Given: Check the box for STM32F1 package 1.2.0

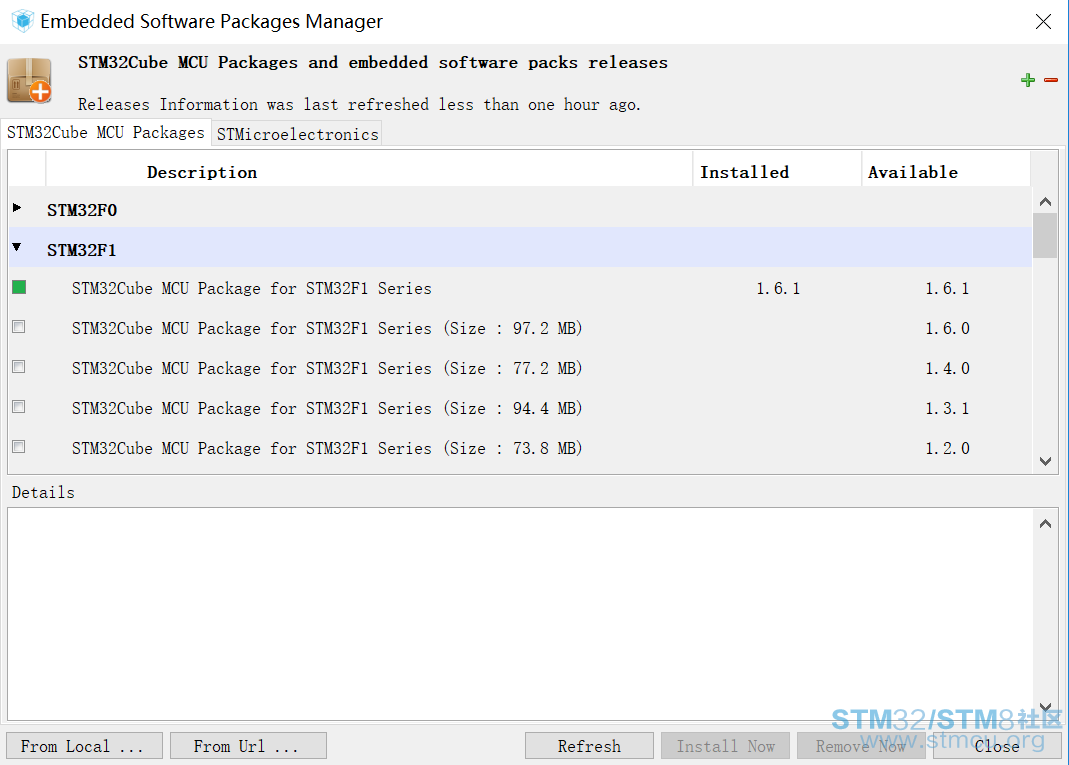Looking at the screenshot, I should point(19,447).
